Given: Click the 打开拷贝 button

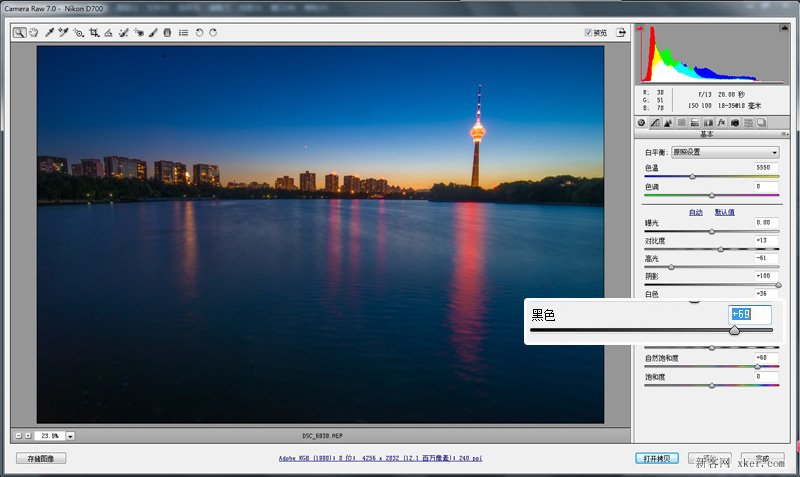Looking at the screenshot, I should [657, 458].
